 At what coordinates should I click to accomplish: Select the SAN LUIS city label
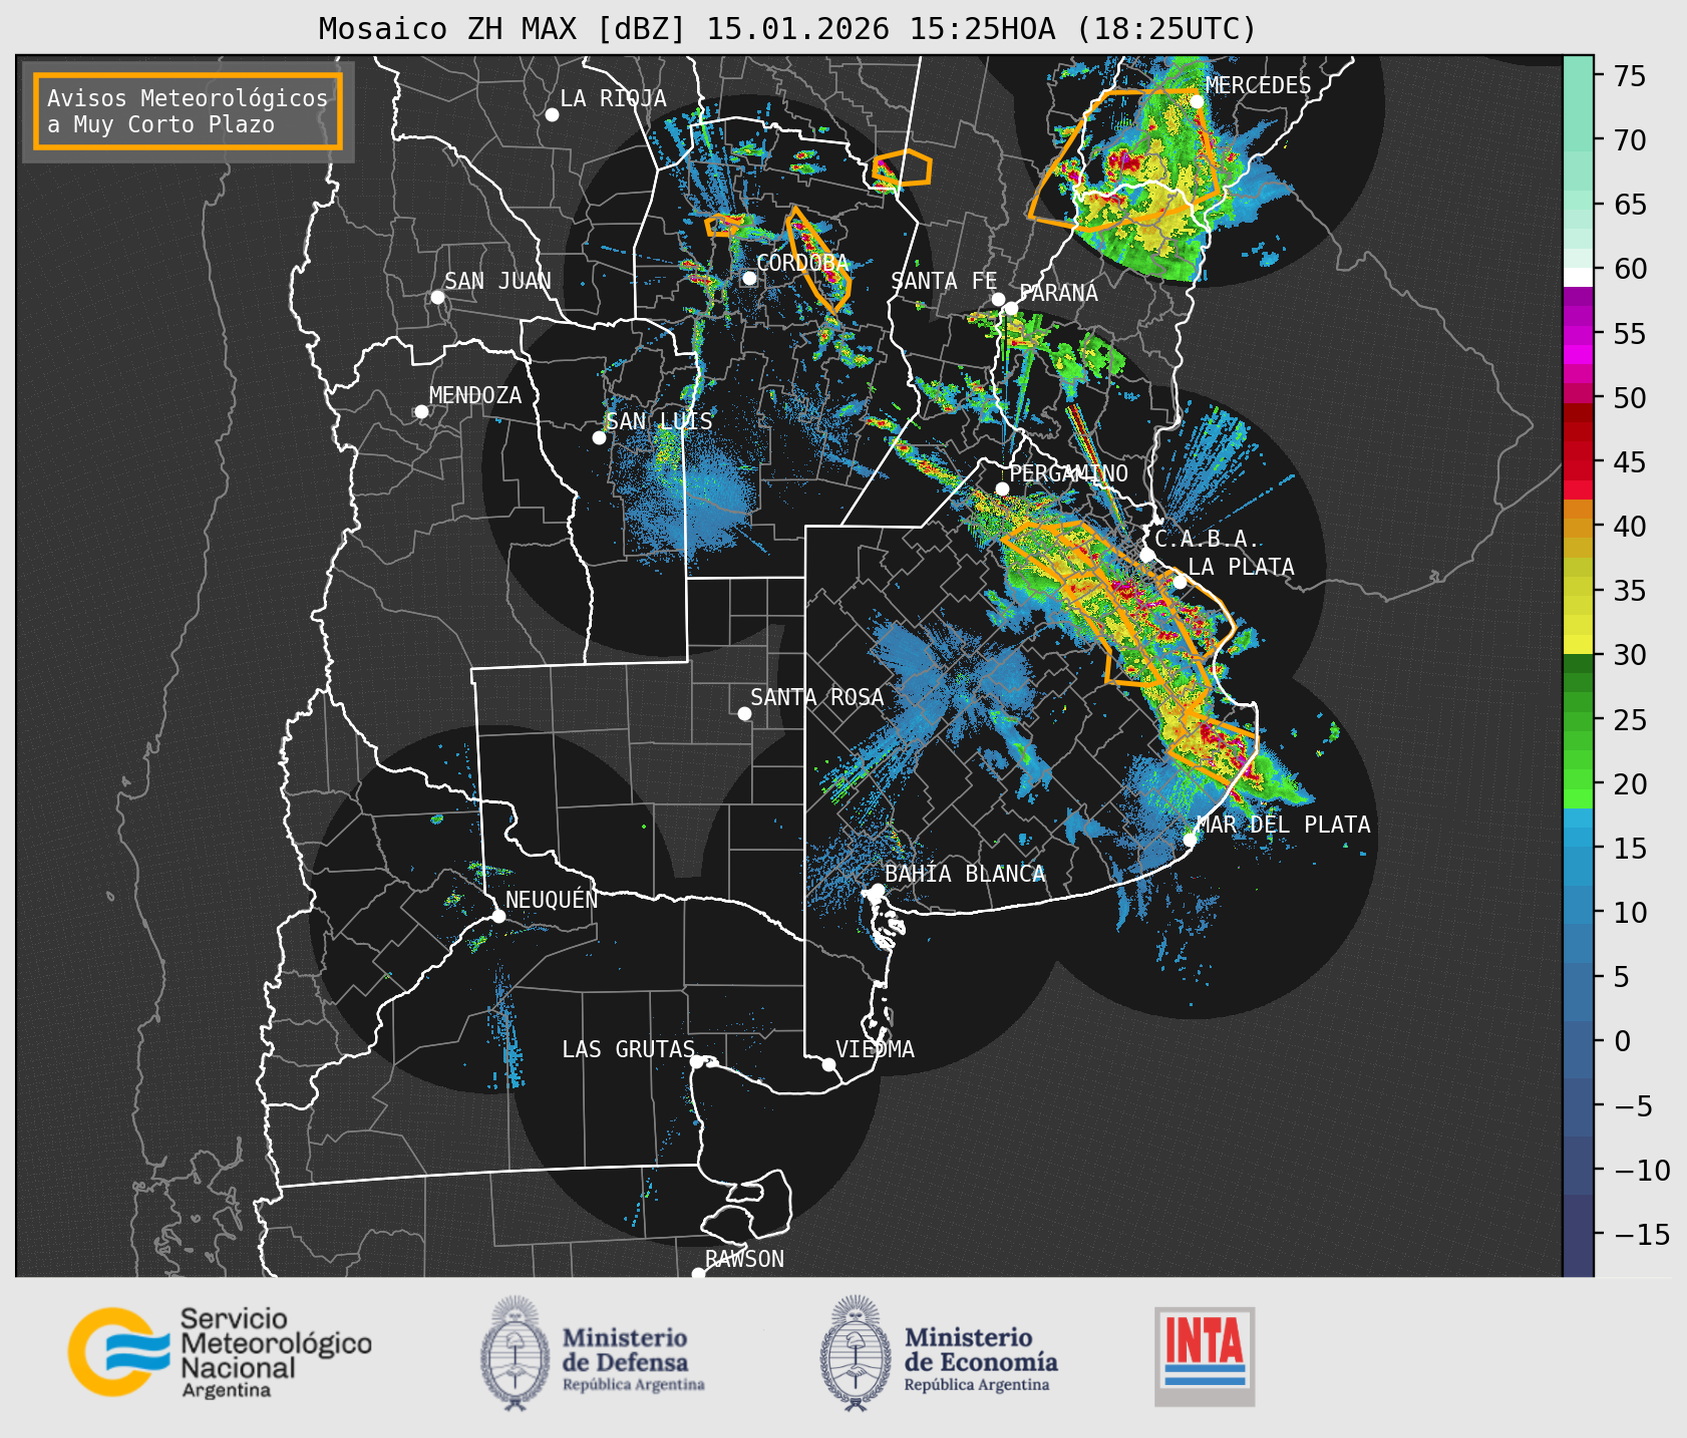[x=659, y=421]
